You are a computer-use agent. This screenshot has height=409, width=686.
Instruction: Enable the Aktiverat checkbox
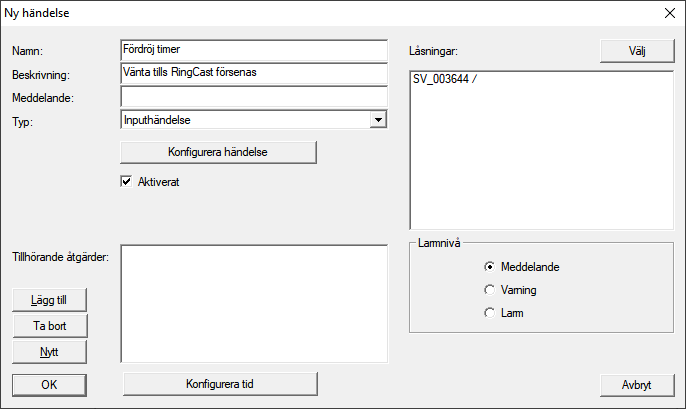126,181
